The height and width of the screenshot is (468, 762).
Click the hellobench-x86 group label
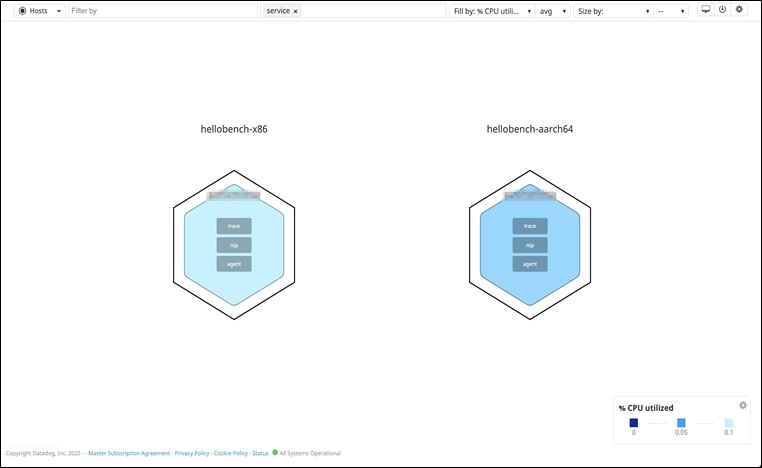pos(234,129)
